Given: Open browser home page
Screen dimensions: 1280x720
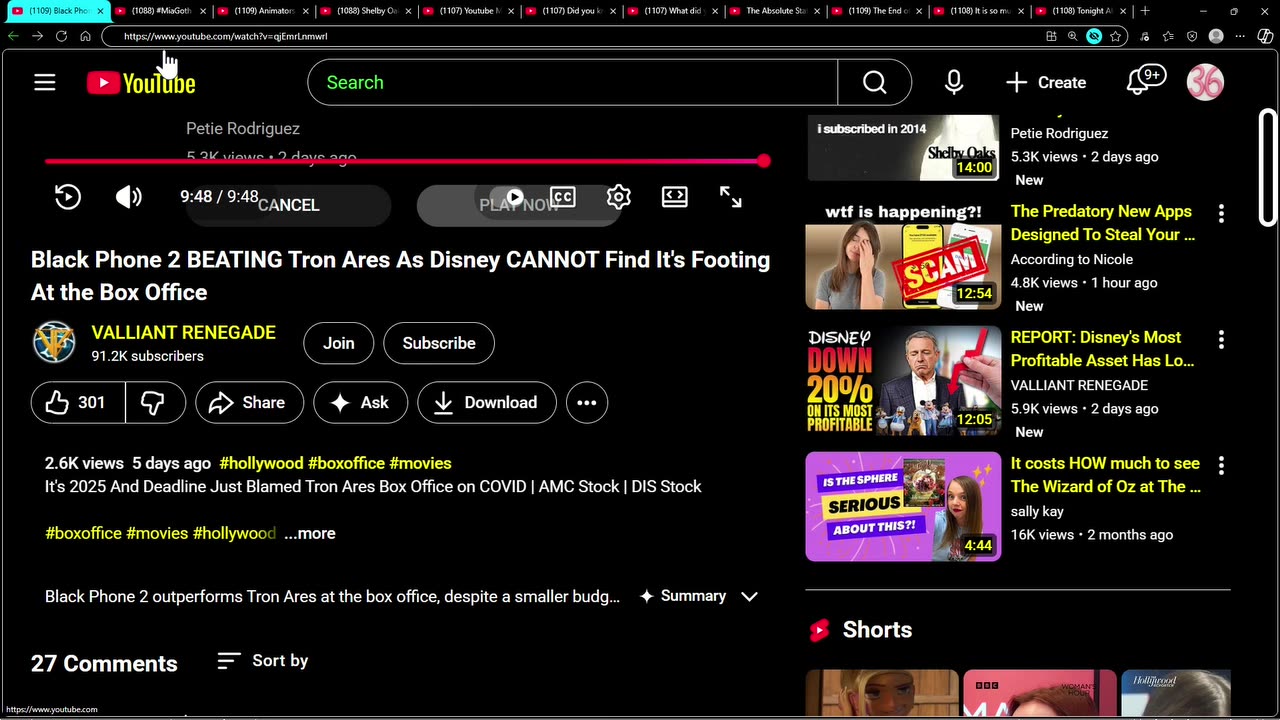Looking at the screenshot, I should tap(85, 36).
